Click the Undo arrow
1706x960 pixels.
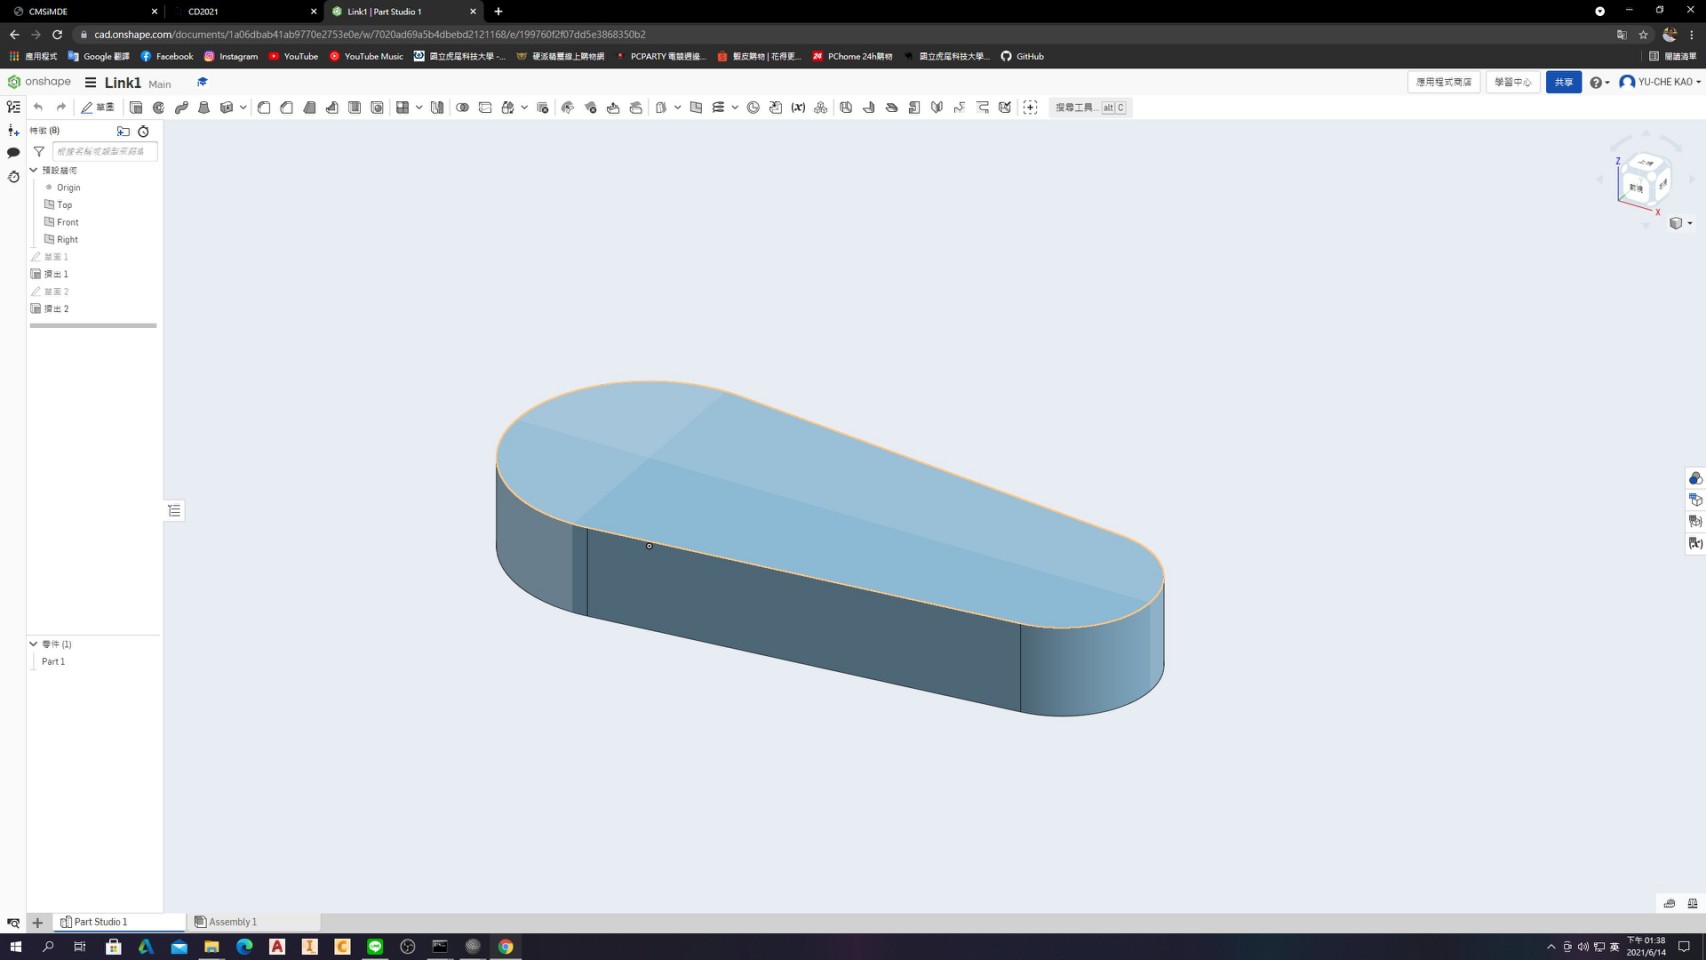click(x=38, y=107)
